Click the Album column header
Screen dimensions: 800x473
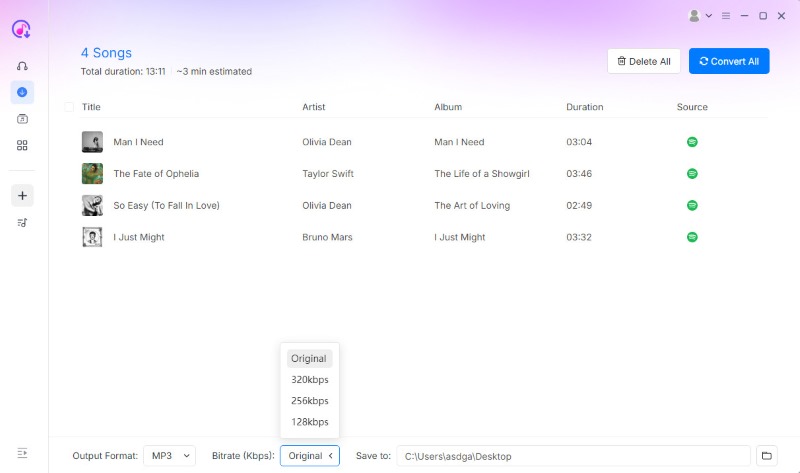click(448, 107)
